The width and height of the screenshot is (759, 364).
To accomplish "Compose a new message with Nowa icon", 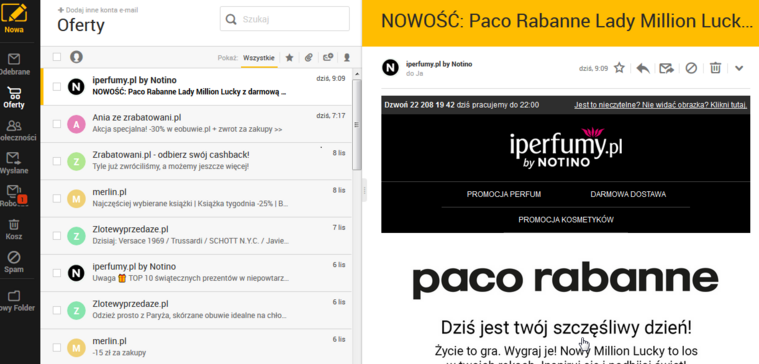I will (14, 18).
